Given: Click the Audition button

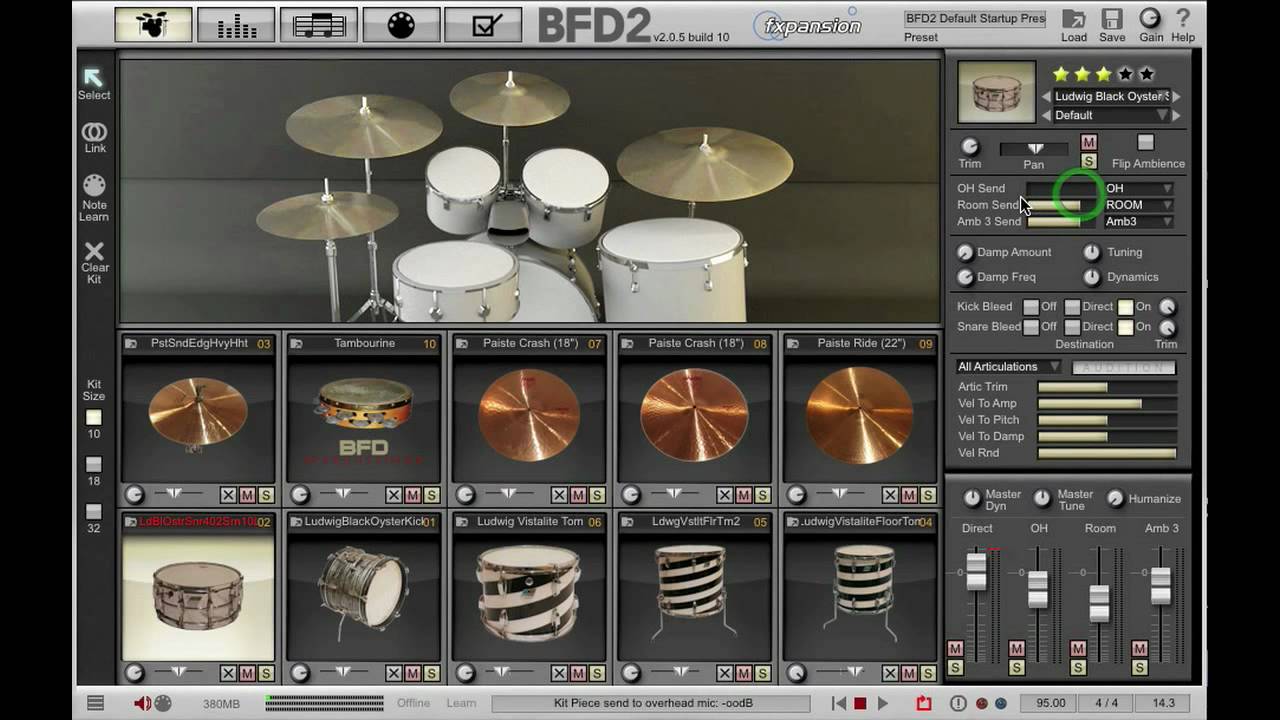Looking at the screenshot, I should [x=1124, y=368].
